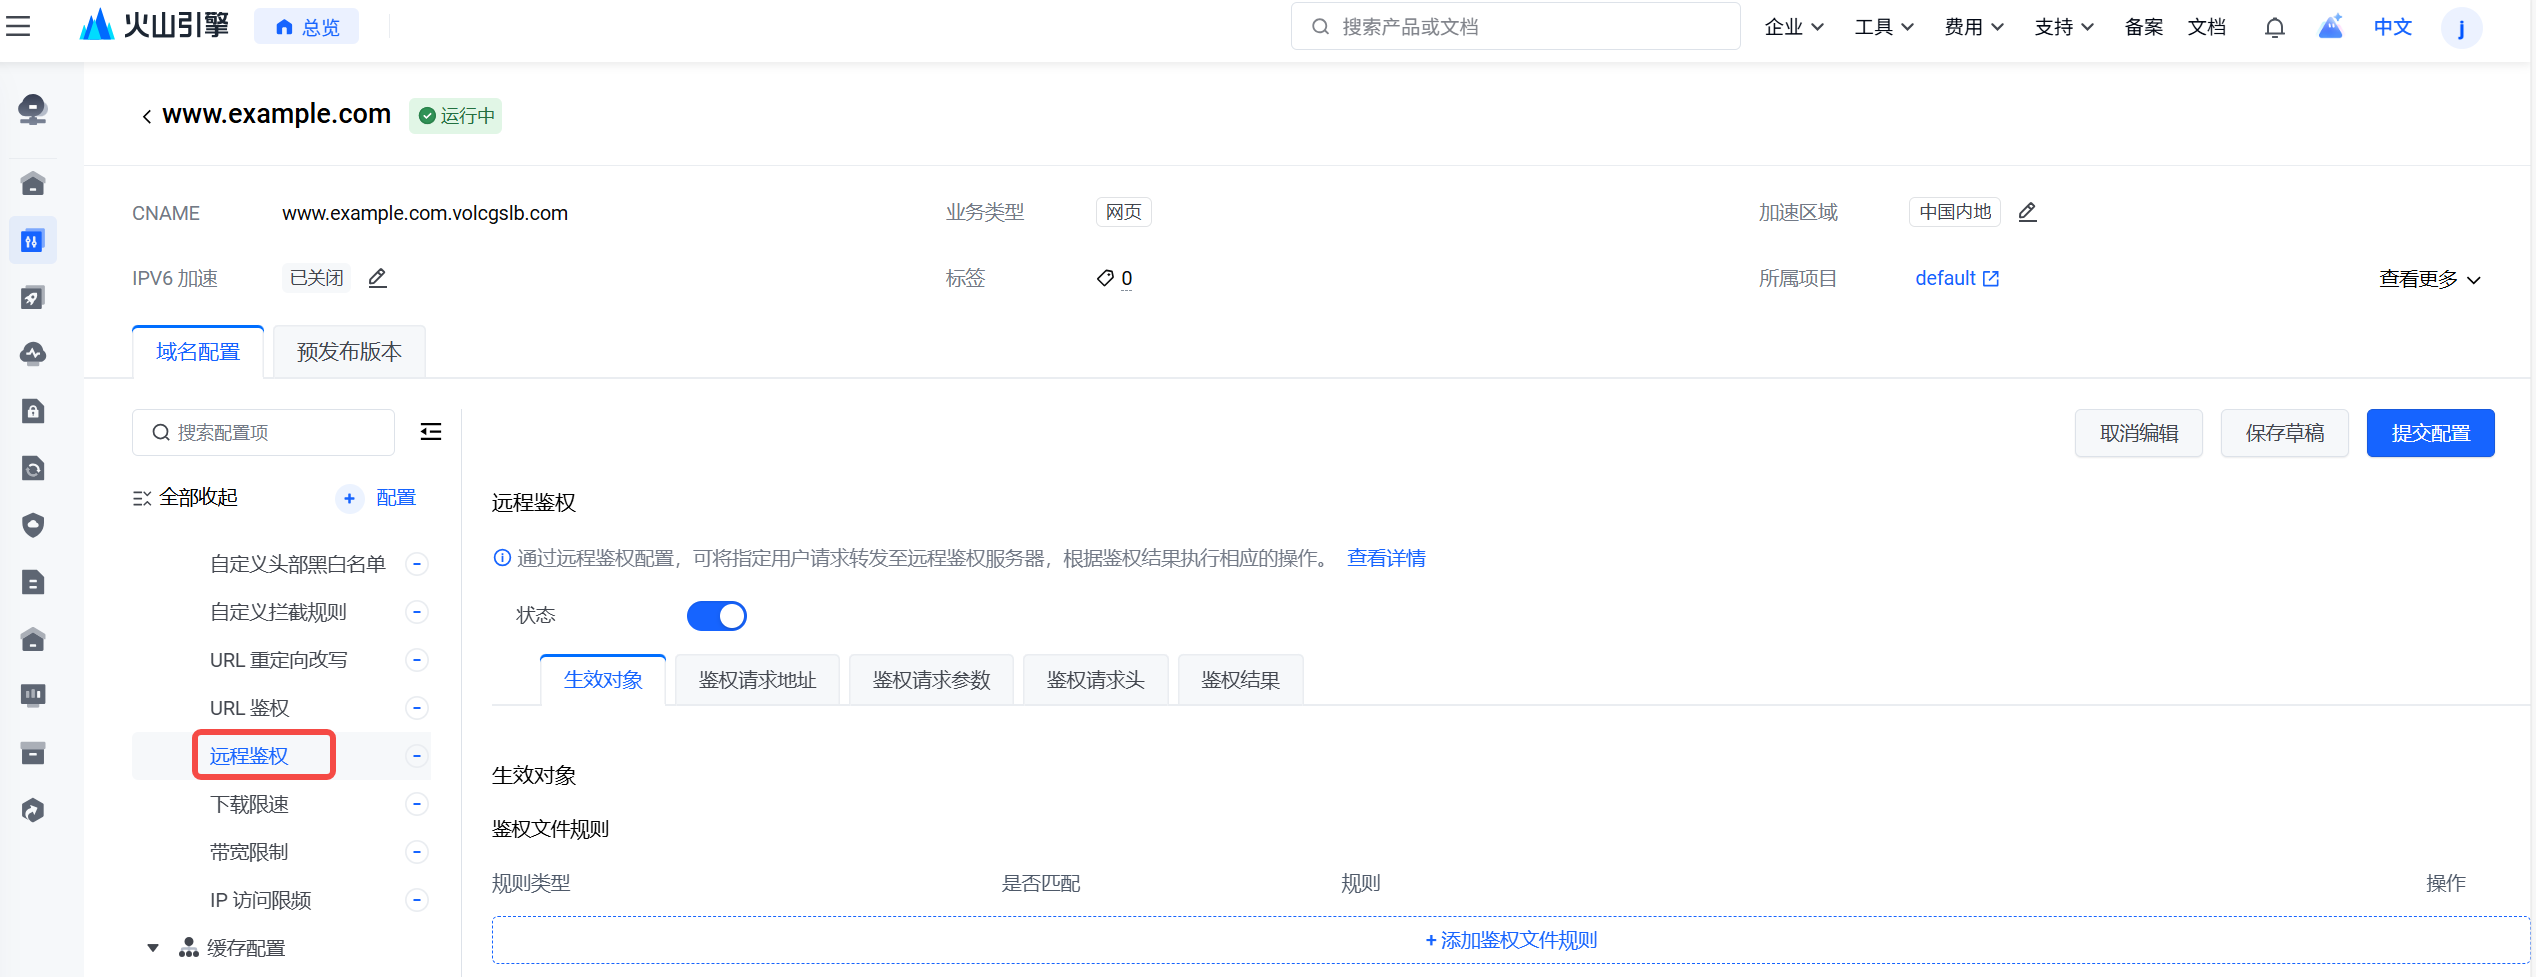Click the 提交配置 button
Viewport: 2536px width, 977px height.
pos(2430,433)
